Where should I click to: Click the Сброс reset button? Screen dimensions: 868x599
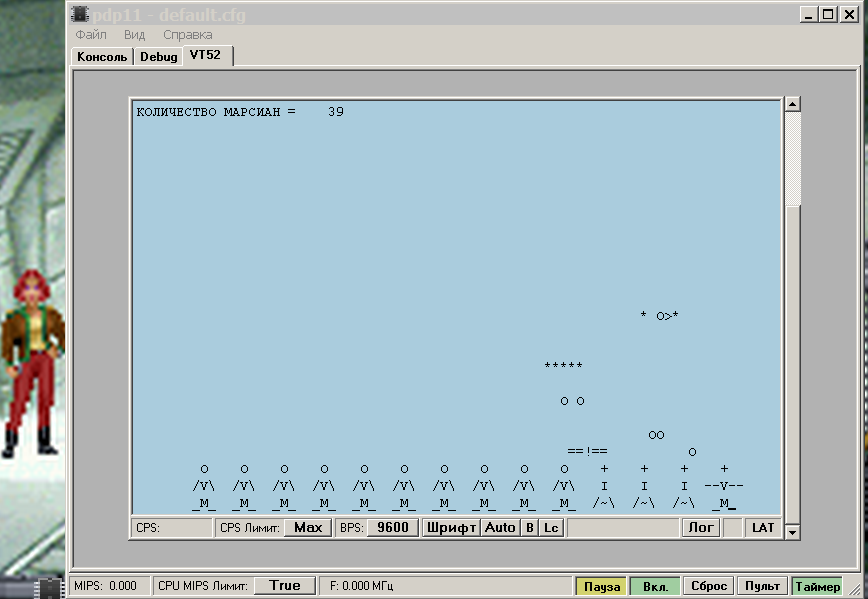tap(709, 586)
